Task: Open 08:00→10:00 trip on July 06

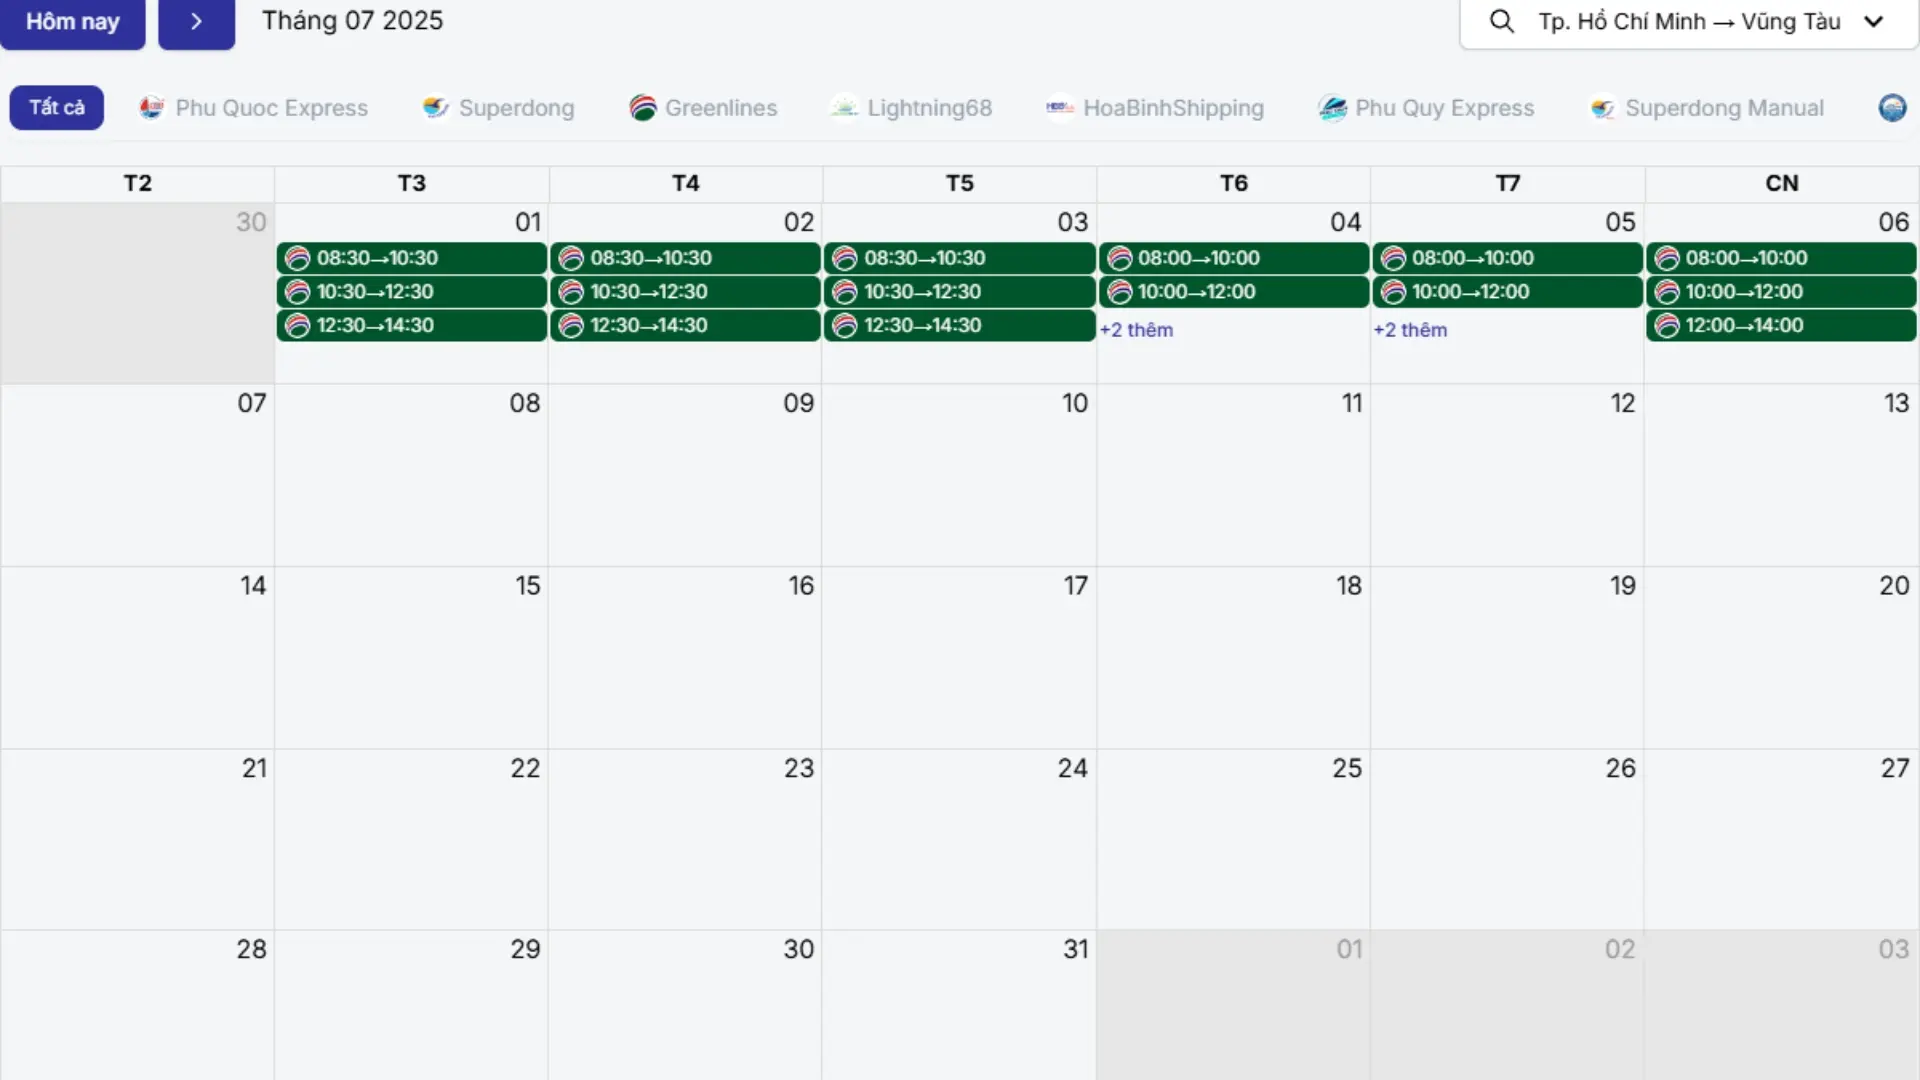Action: 1781,258
